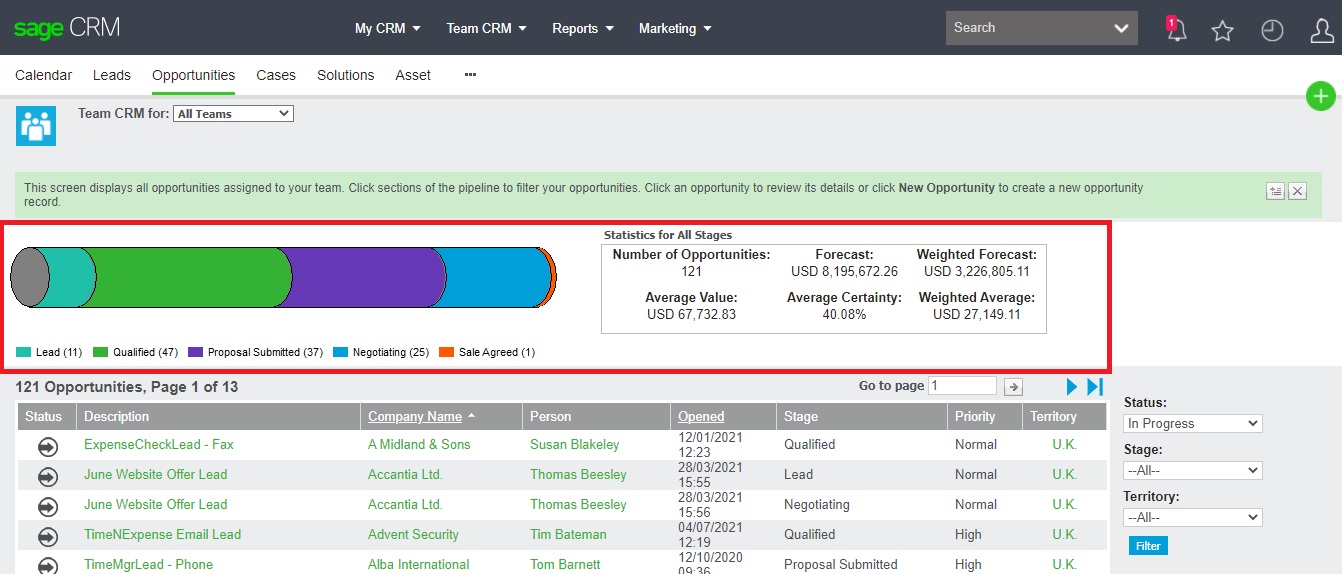The height and width of the screenshot is (574, 1342).
Task: Click the Status column header
Action: click(44, 417)
